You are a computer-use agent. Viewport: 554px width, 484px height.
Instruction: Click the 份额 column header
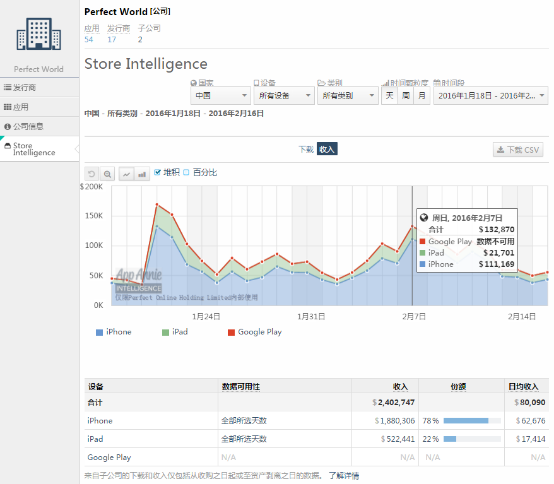click(x=458, y=387)
